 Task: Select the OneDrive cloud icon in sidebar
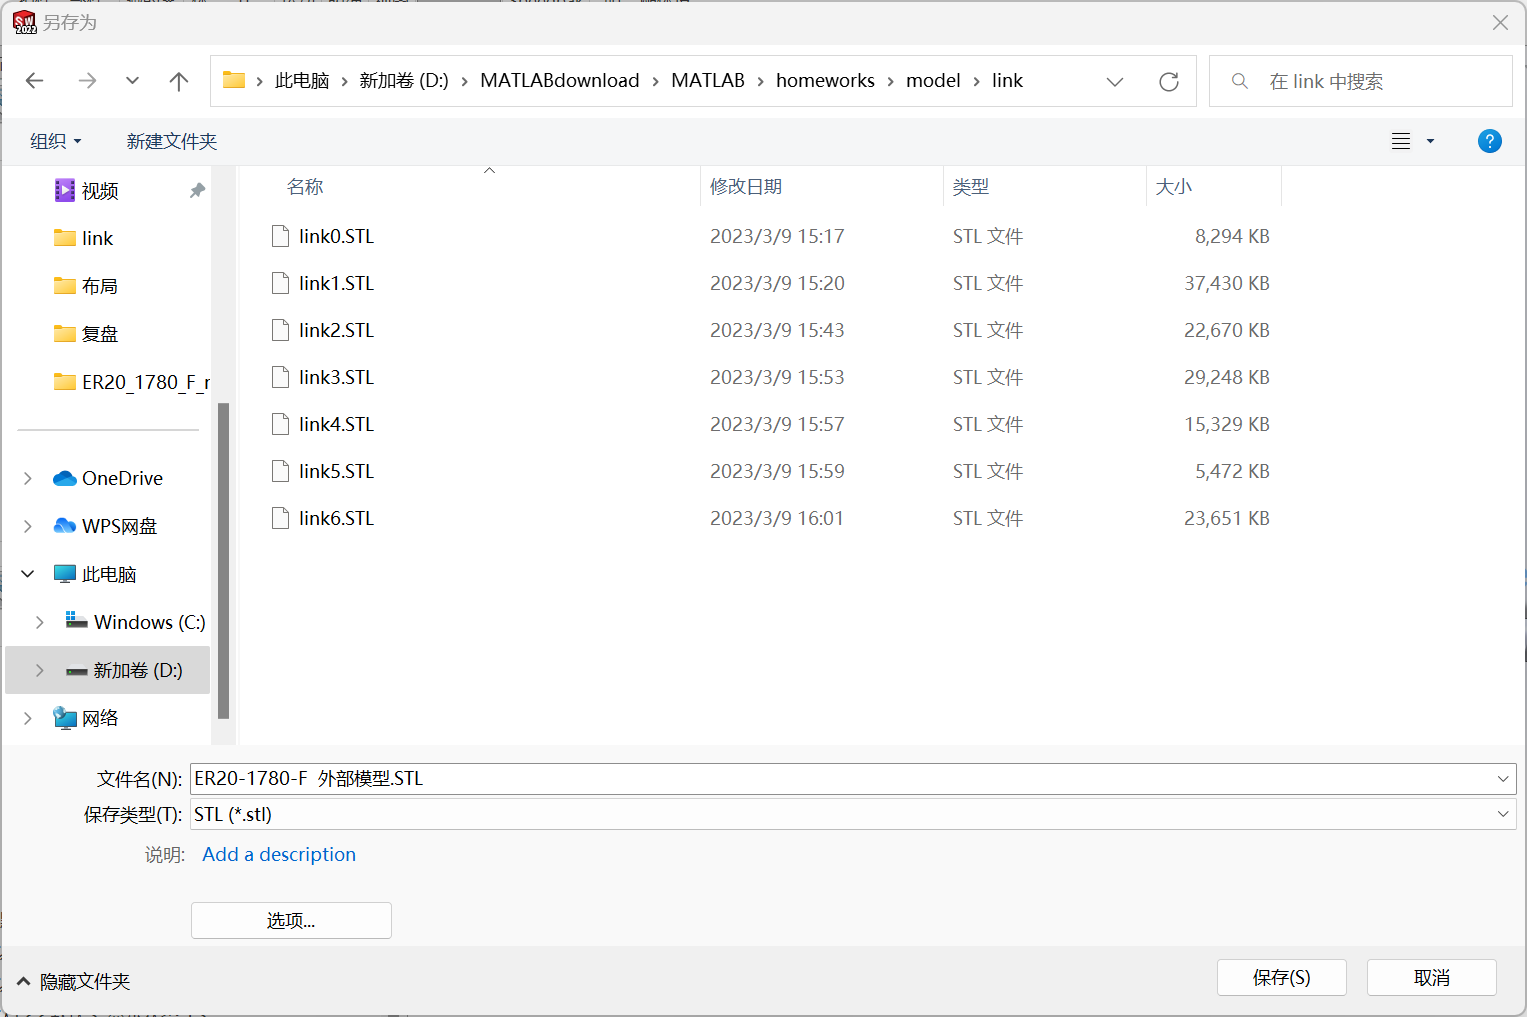(x=63, y=478)
